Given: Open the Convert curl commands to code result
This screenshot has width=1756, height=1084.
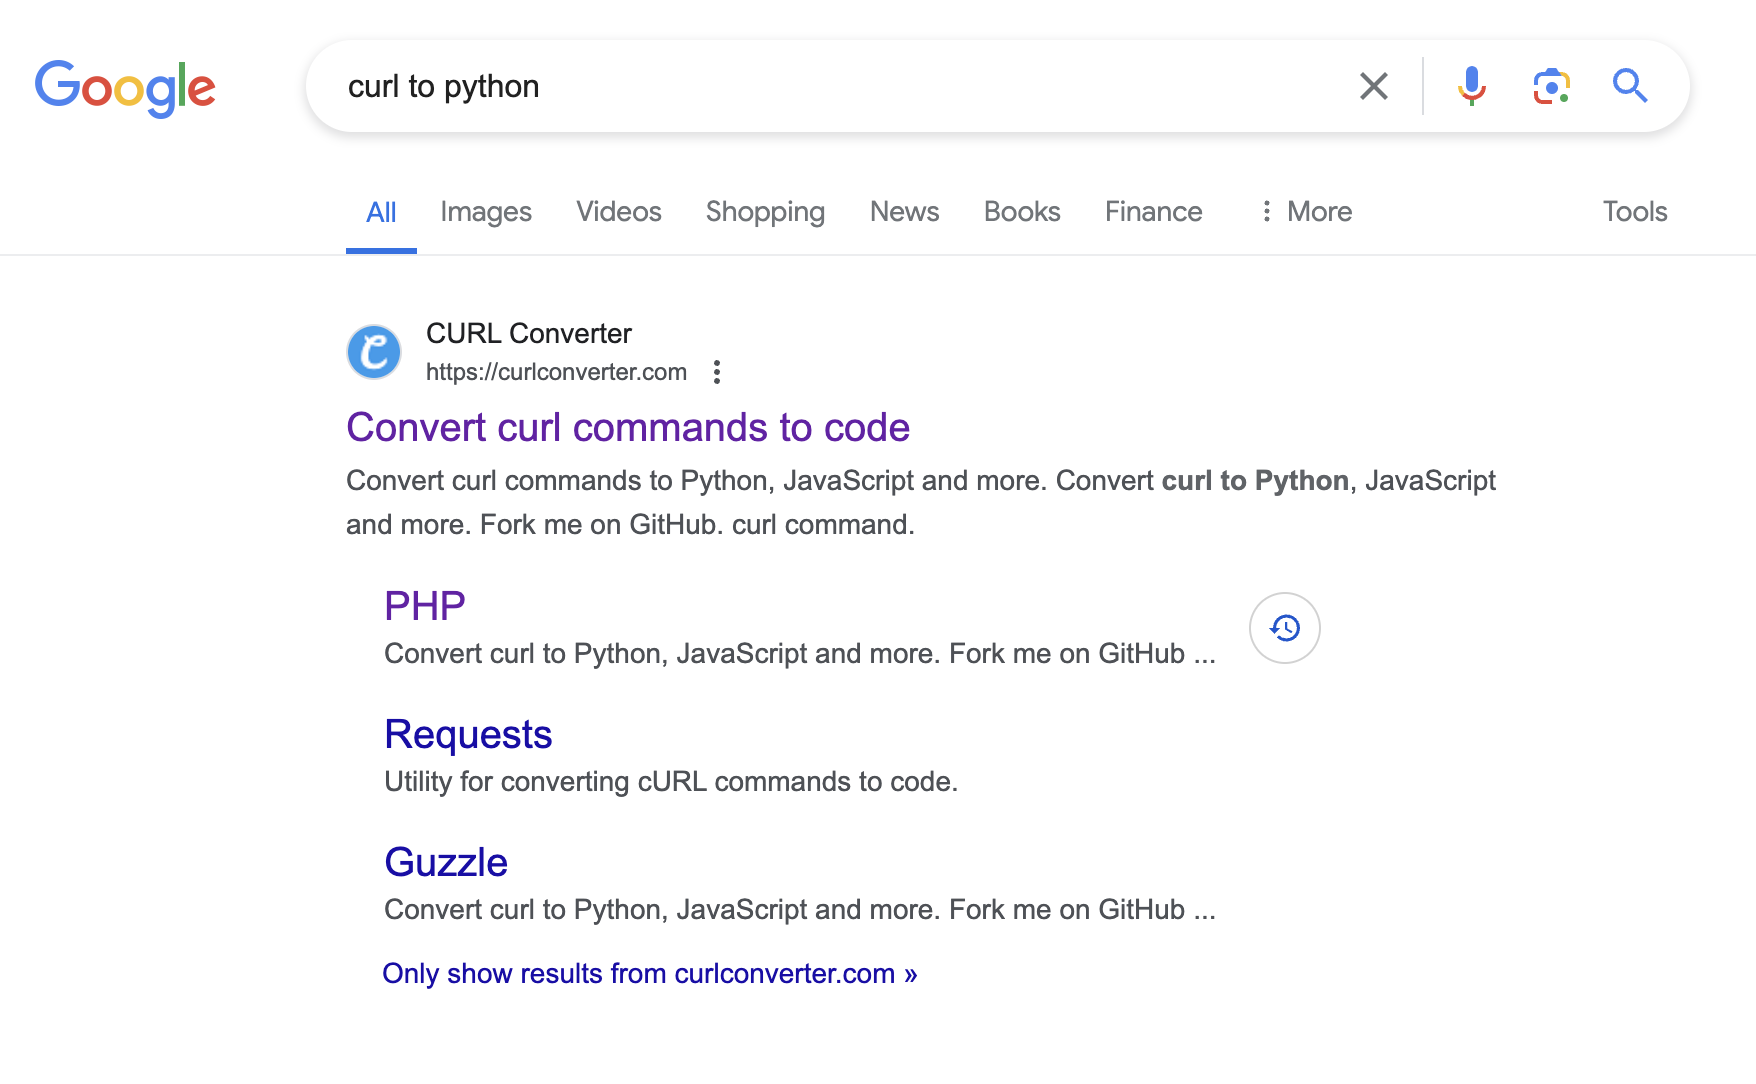Looking at the screenshot, I should [x=628, y=428].
